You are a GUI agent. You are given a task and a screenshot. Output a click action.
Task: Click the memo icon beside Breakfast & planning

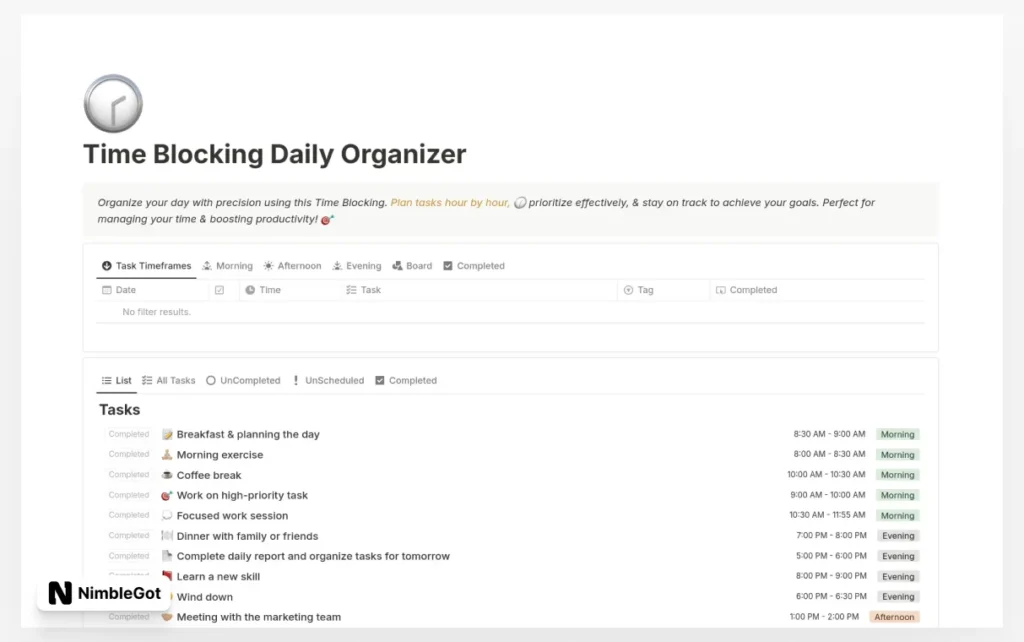point(167,434)
